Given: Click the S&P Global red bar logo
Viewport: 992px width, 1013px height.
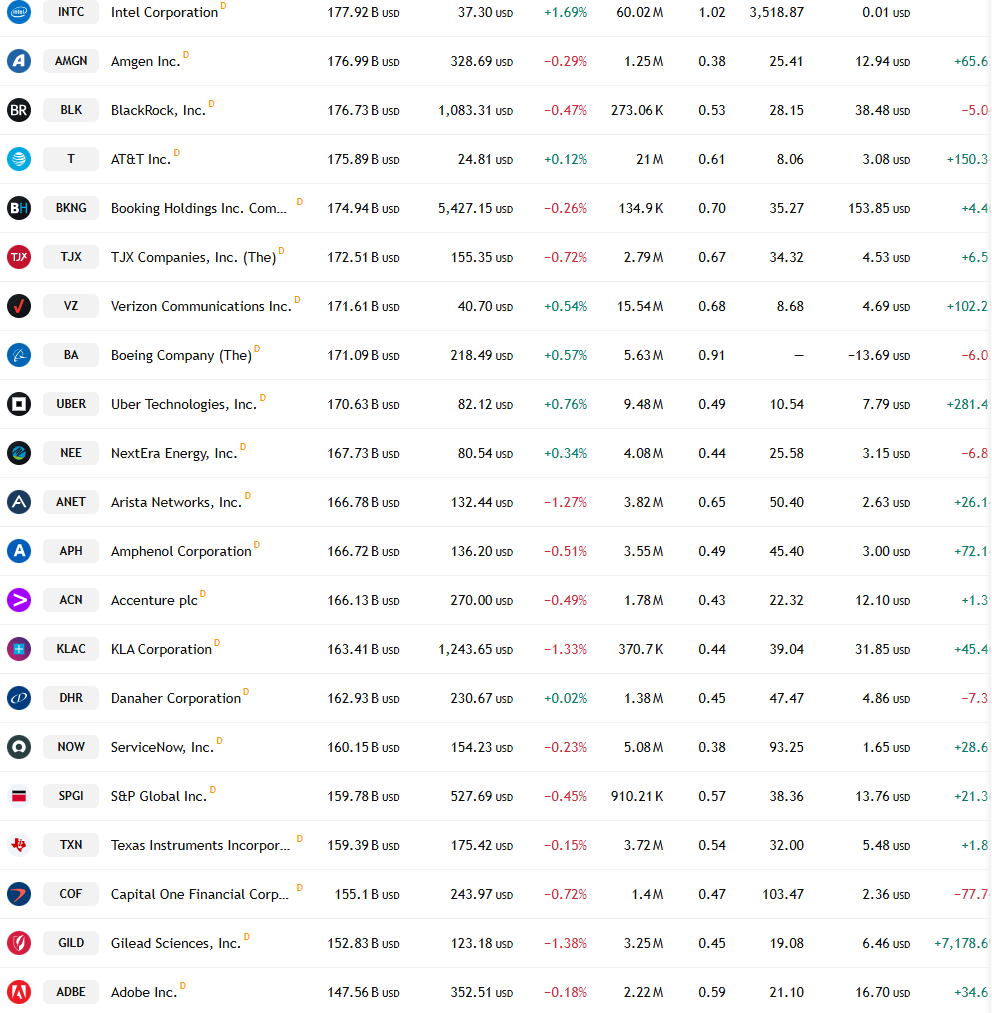Looking at the screenshot, I should 19,796.
